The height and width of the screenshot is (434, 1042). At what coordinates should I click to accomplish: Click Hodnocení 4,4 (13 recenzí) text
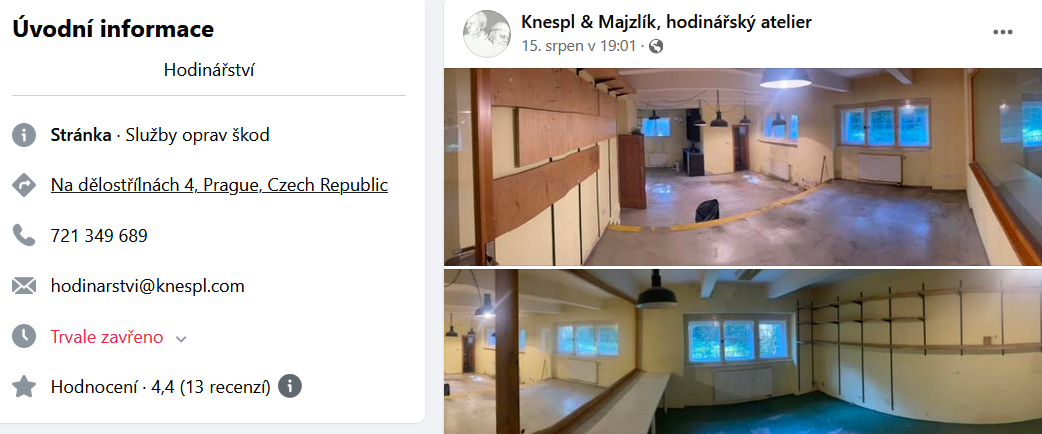click(x=161, y=387)
